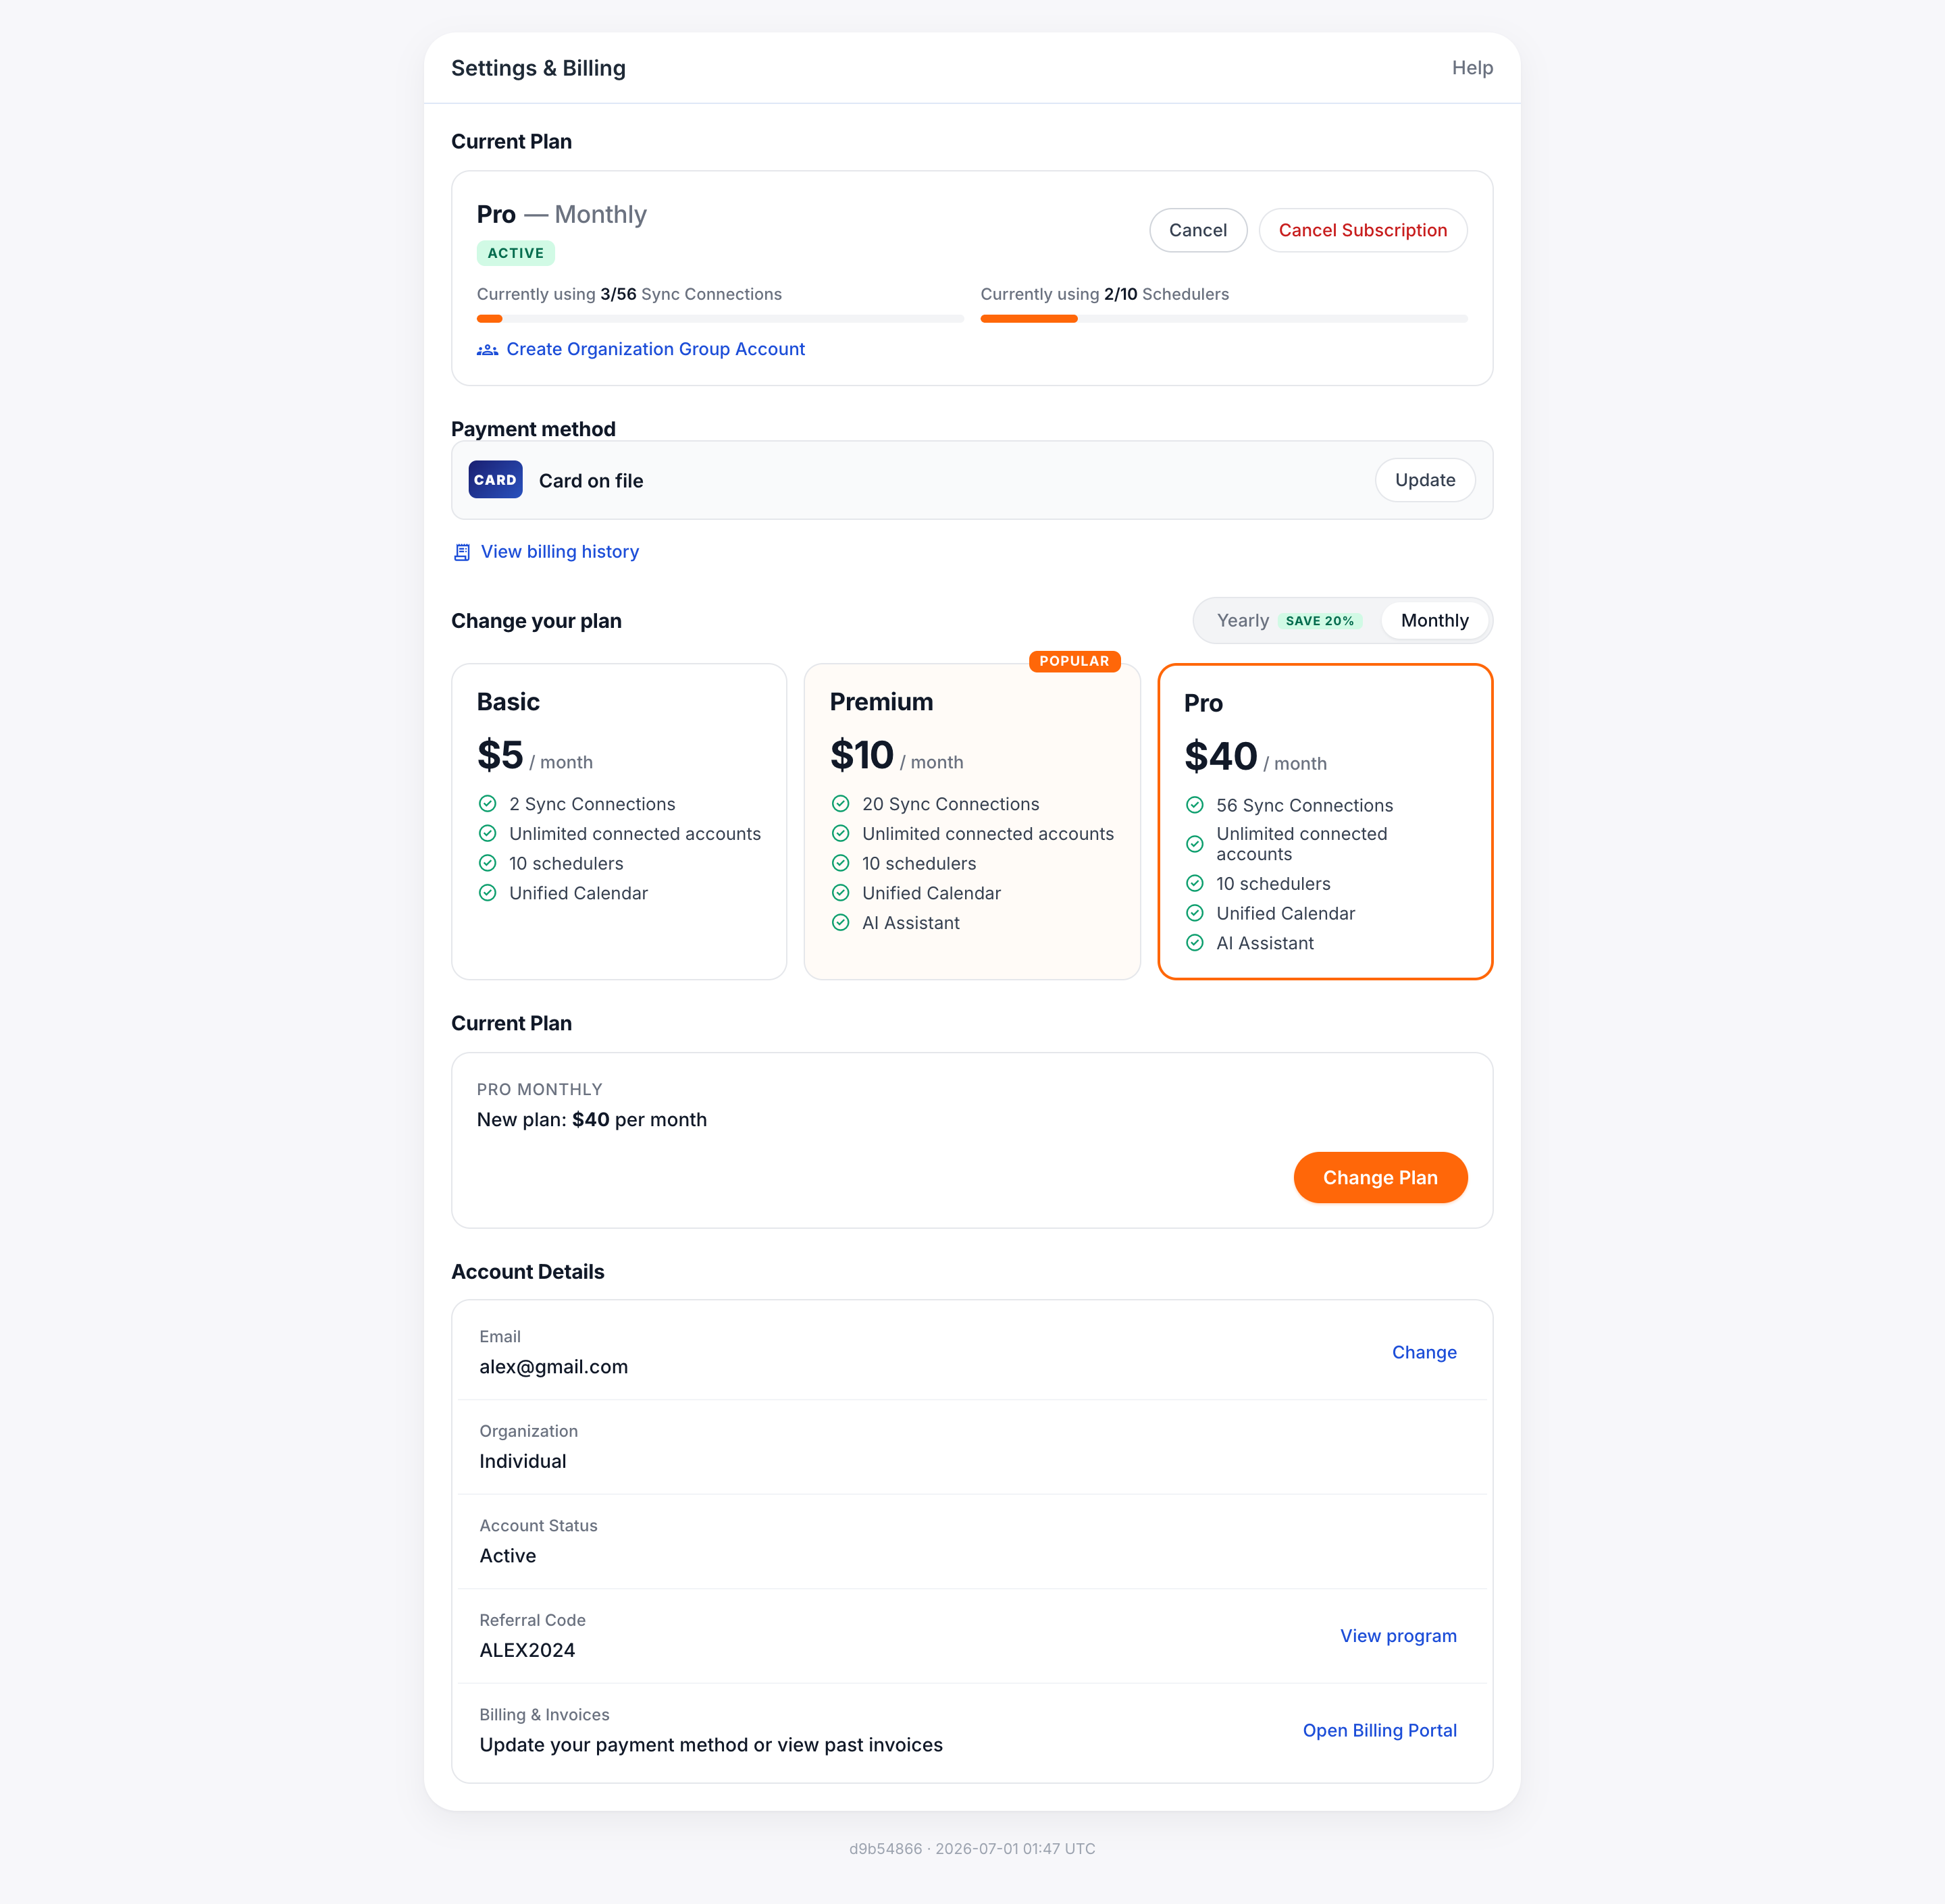
Task: Click the orange Change Plan button
Action: pyautogui.click(x=1380, y=1178)
